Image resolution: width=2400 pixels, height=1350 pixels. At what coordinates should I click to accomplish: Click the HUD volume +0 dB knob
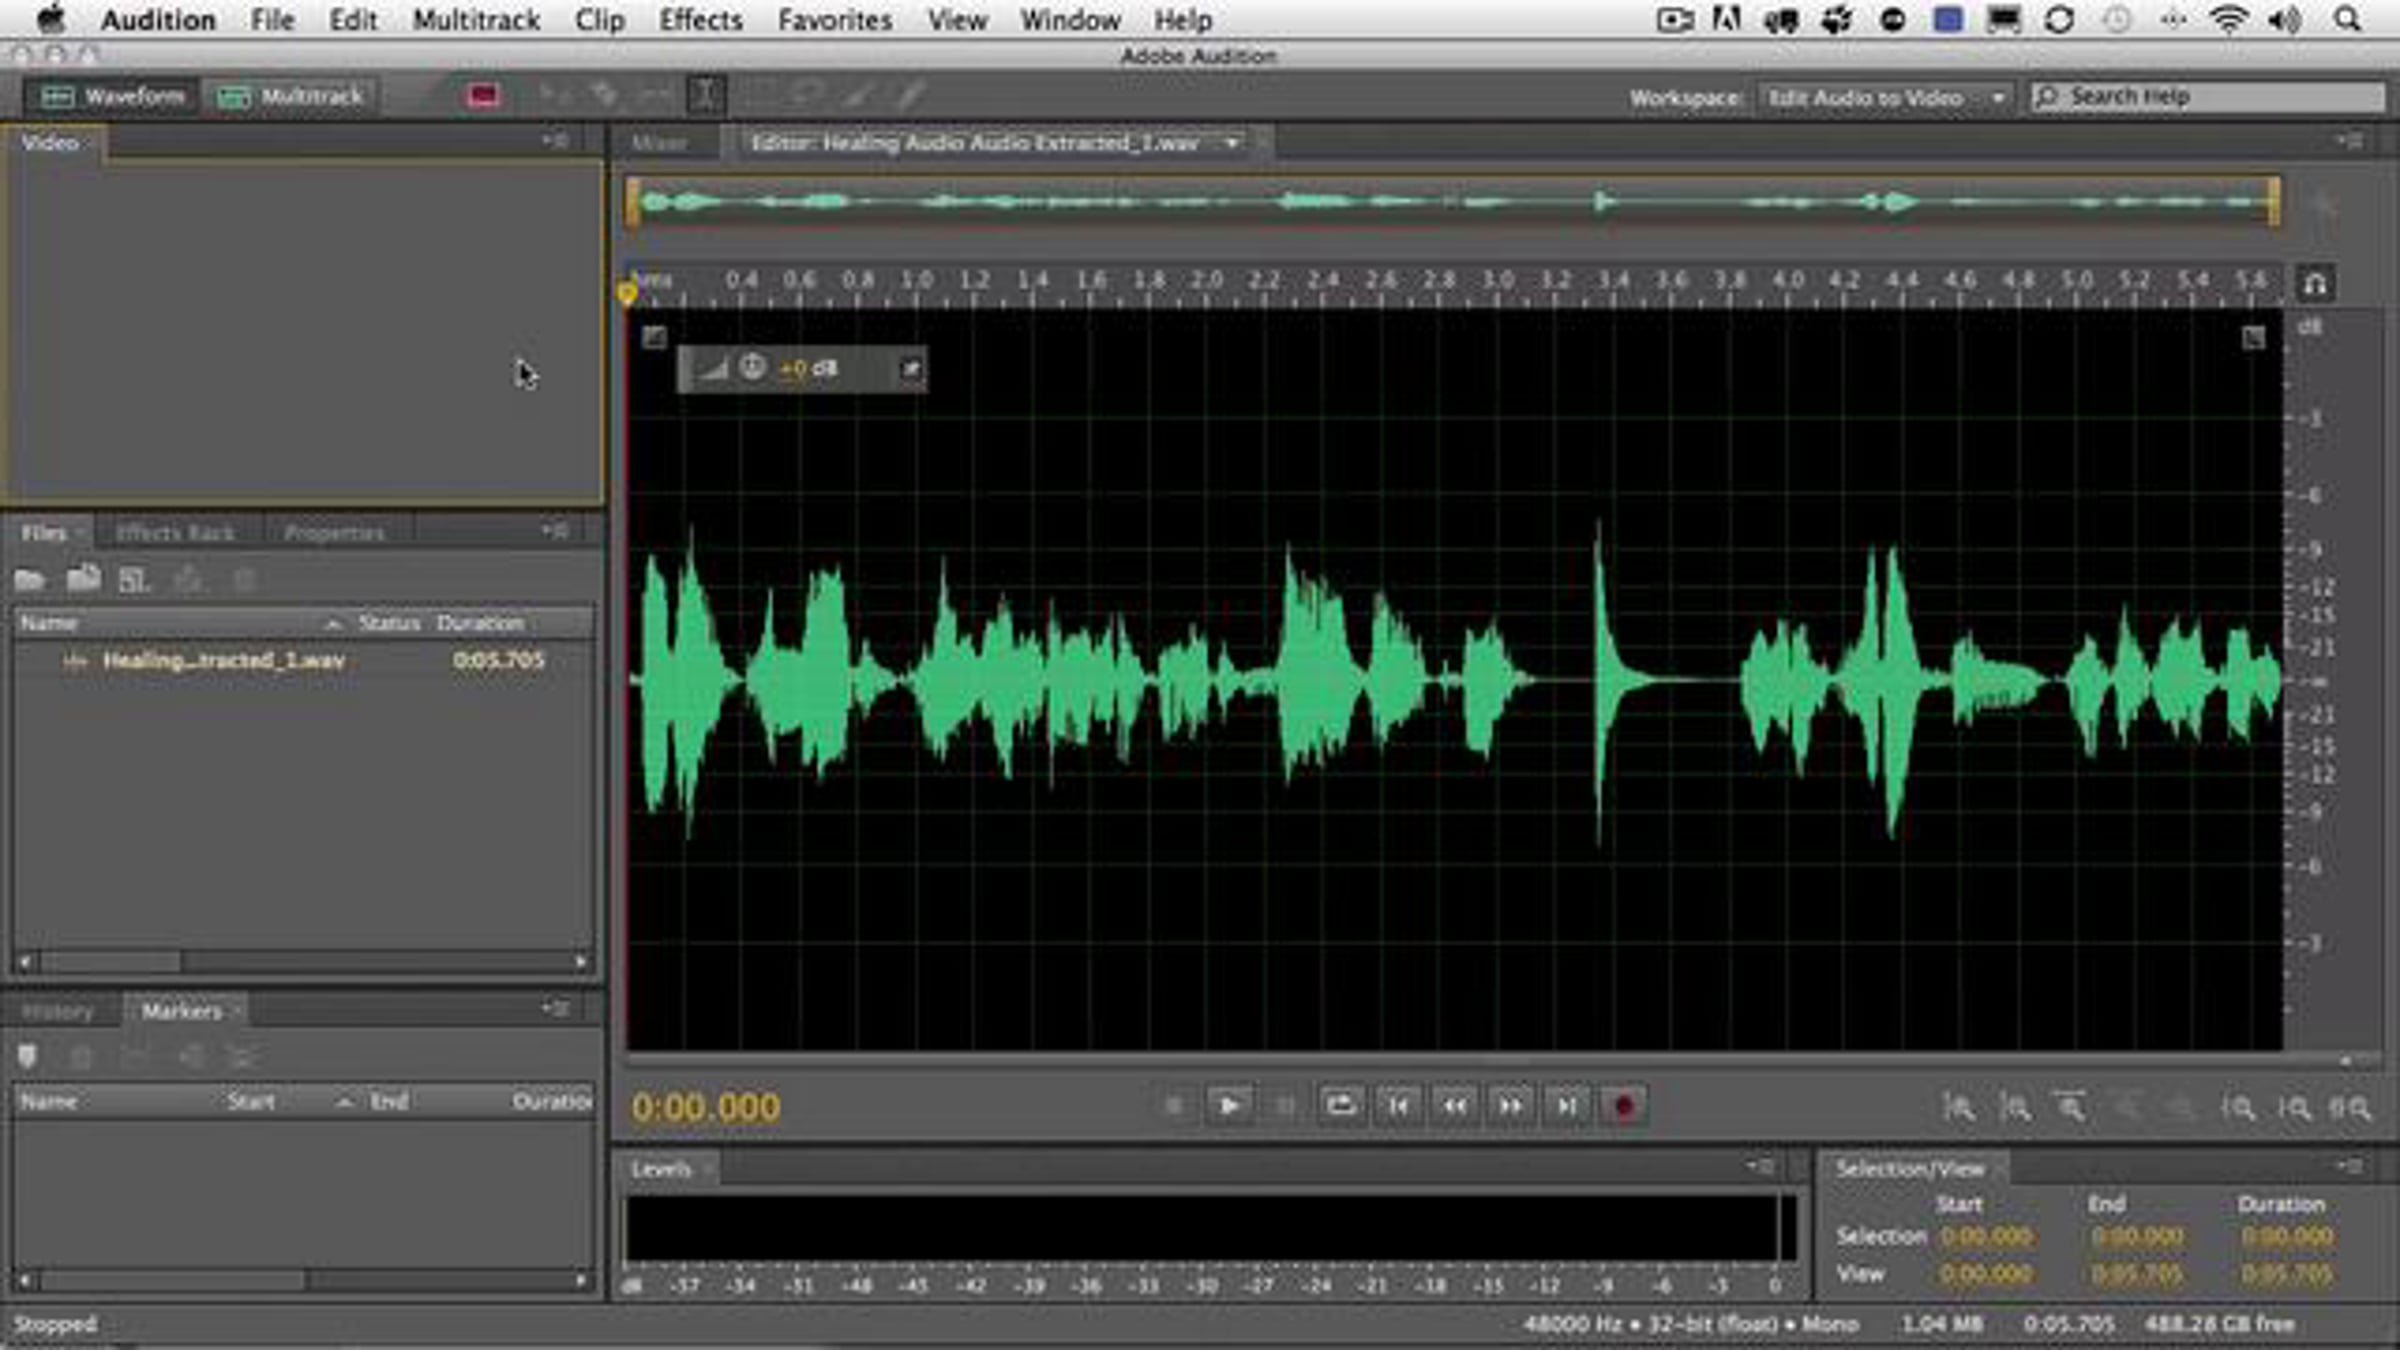tap(753, 368)
